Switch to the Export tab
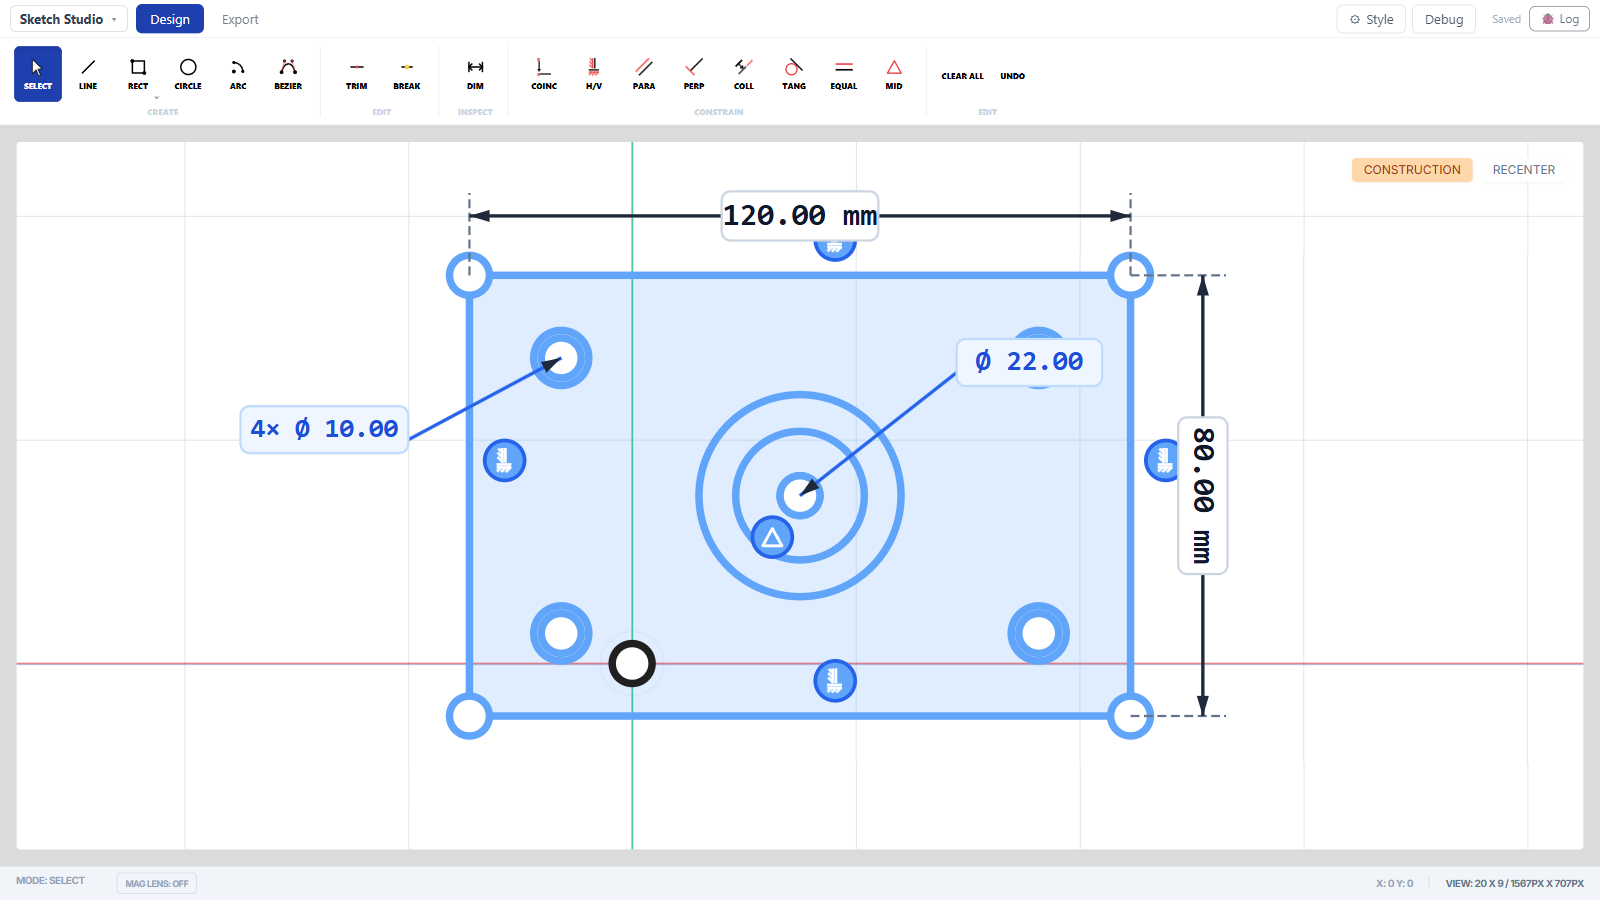 [x=240, y=19]
